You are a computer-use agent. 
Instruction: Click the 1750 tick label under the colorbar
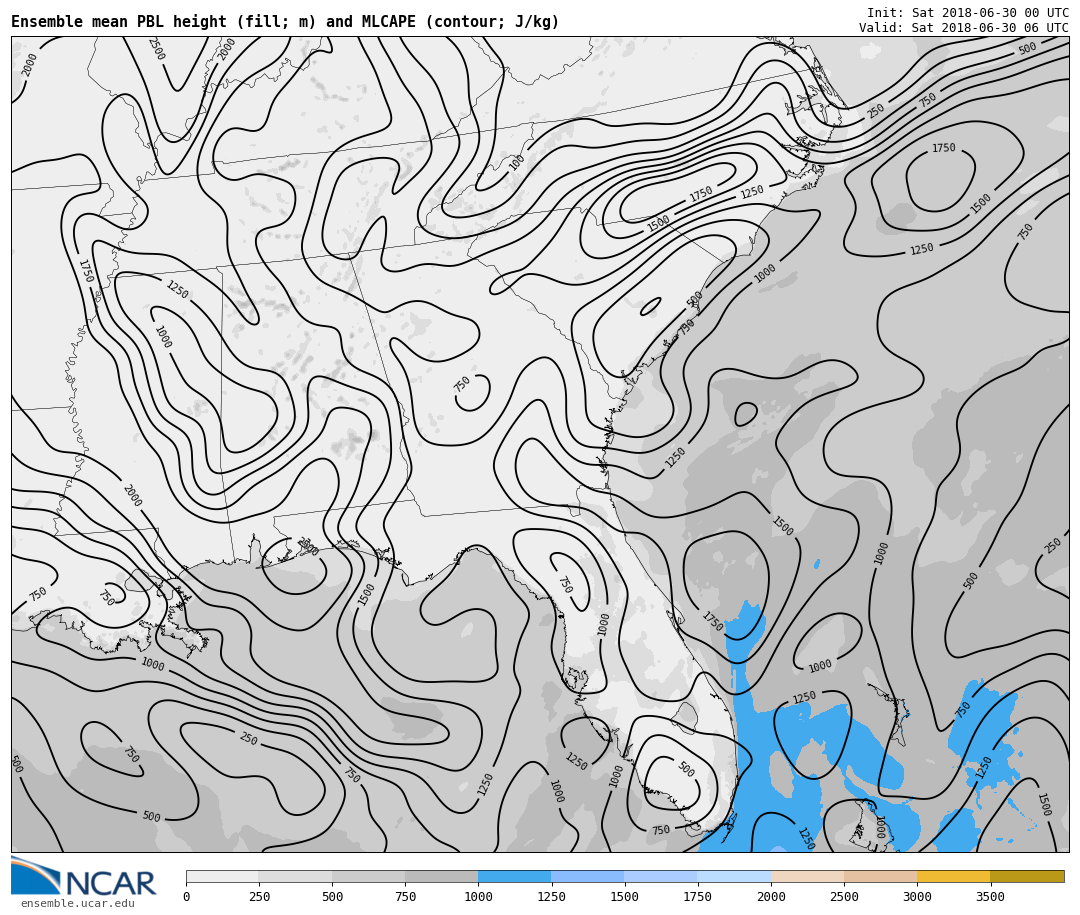(x=698, y=896)
